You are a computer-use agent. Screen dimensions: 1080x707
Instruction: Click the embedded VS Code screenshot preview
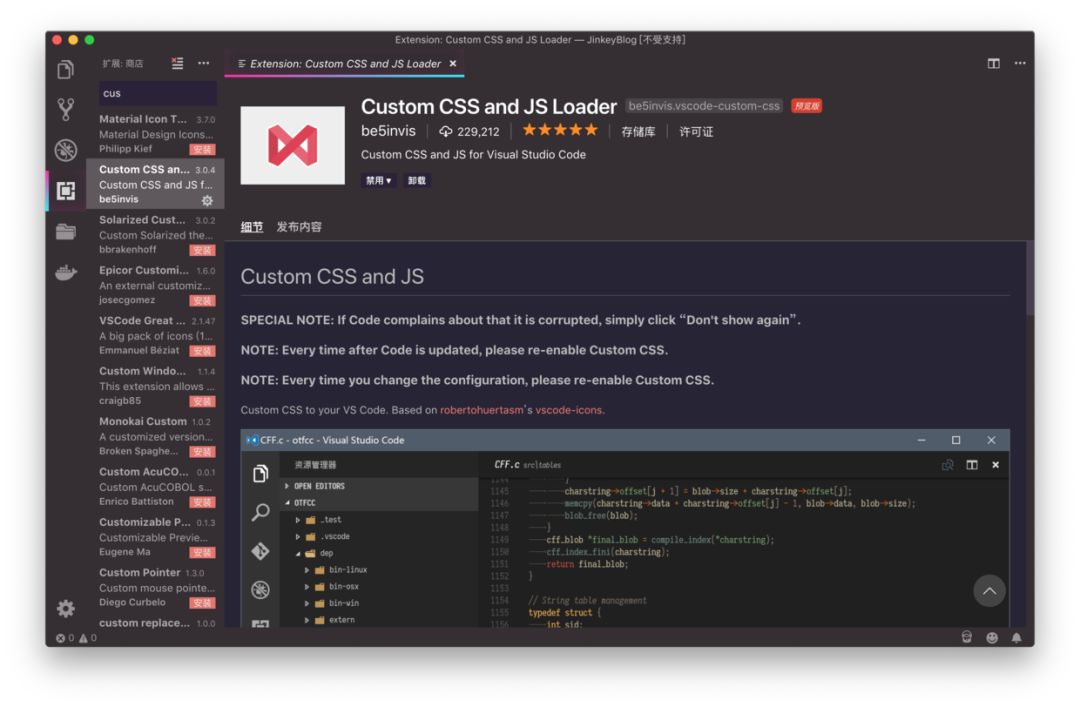pos(625,528)
